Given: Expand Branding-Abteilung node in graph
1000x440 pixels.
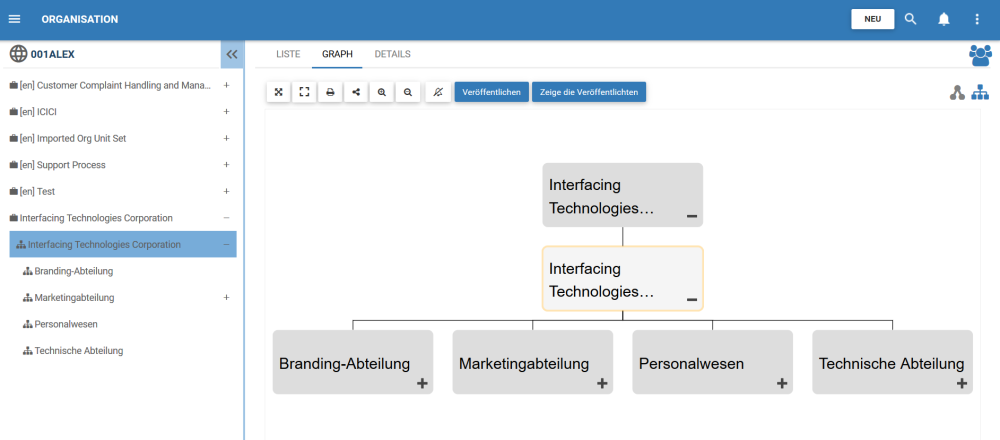Looking at the screenshot, I should (422, 383).
